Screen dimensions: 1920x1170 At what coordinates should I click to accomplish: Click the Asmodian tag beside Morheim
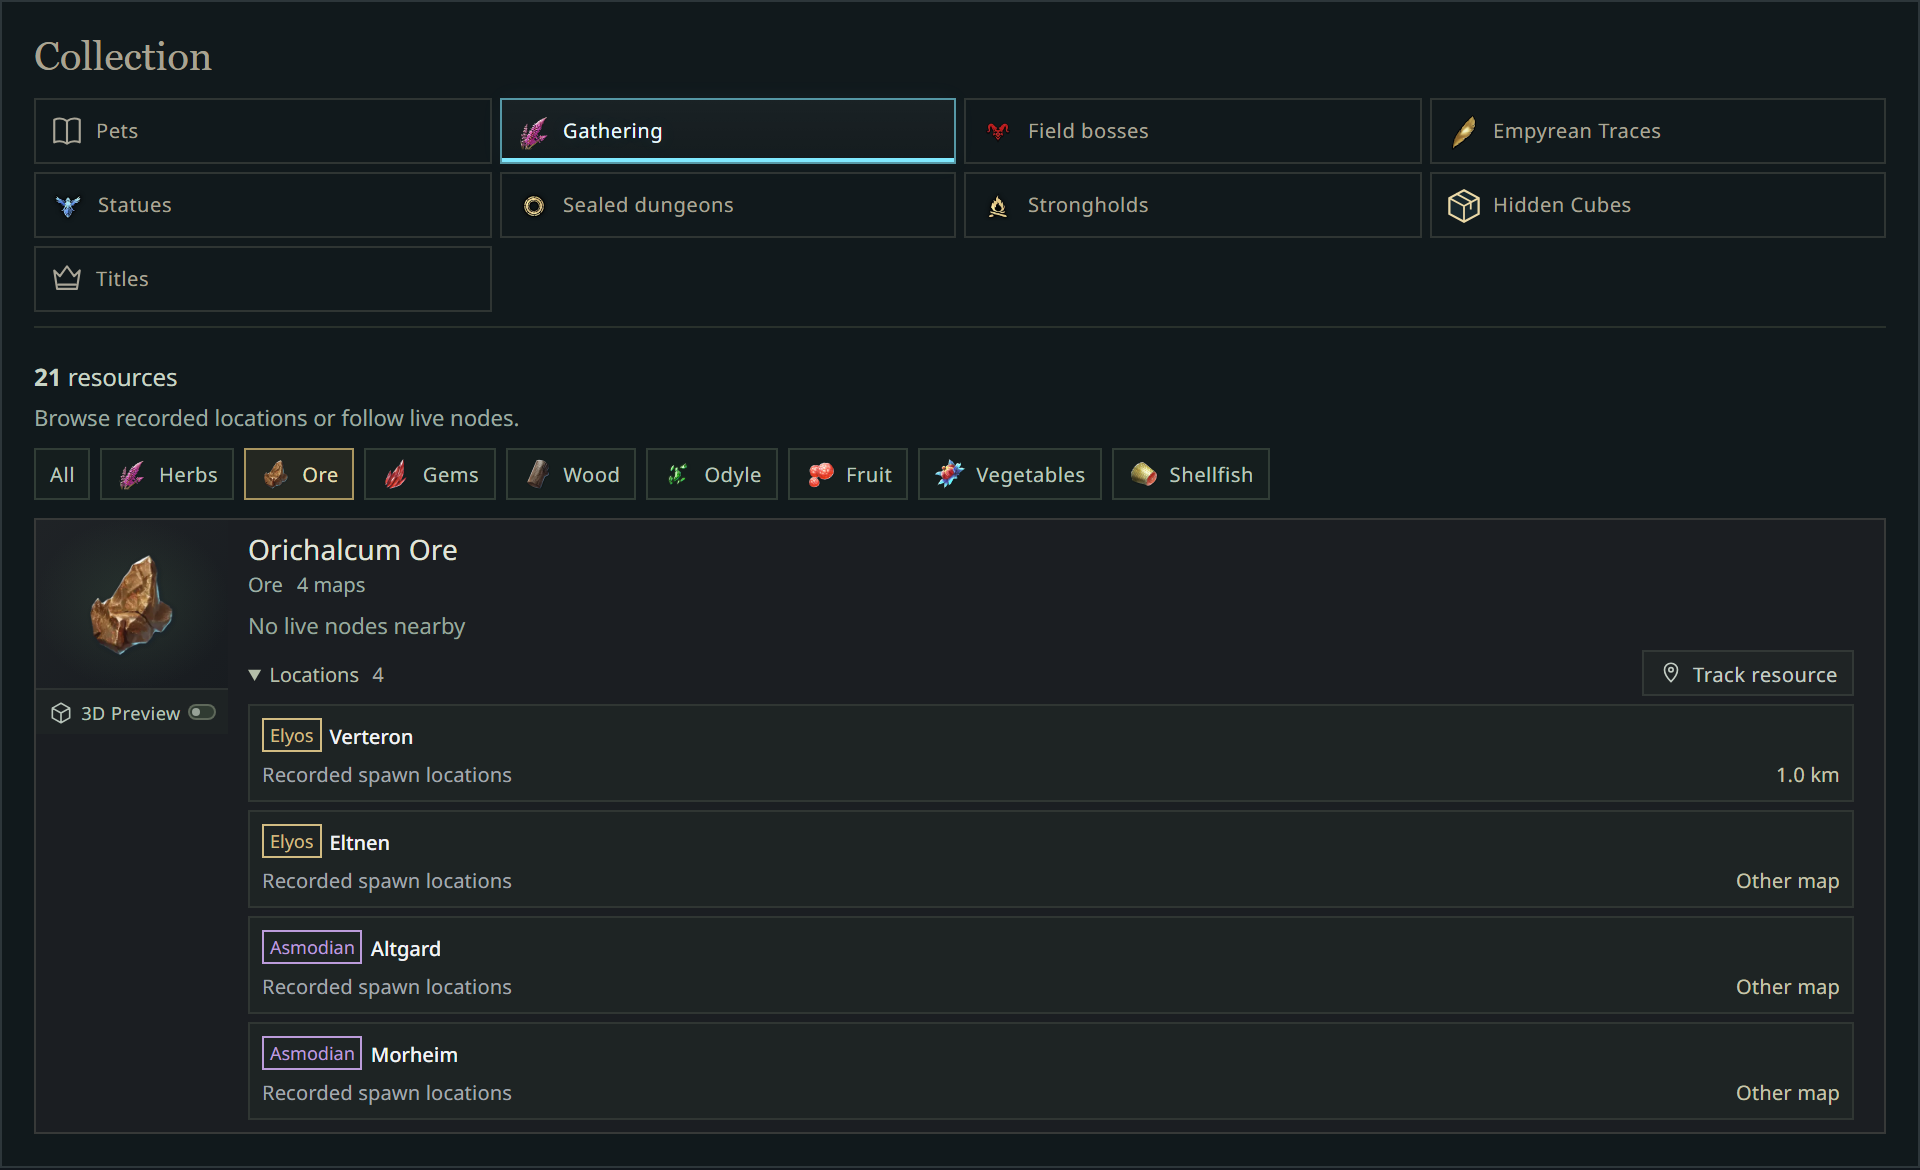(x=312, y=1053)
